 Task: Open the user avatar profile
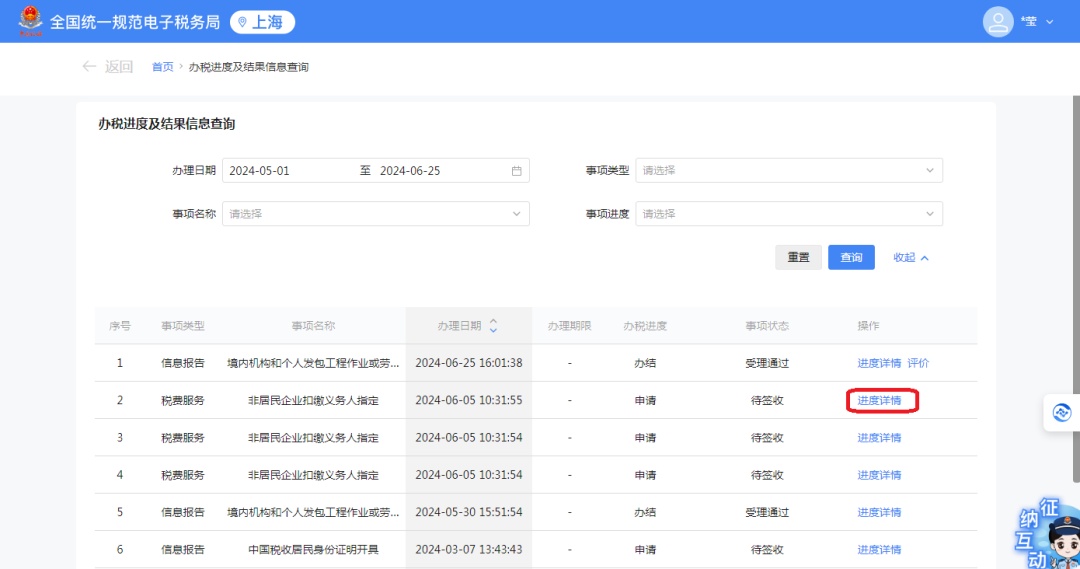coord(997,21)
